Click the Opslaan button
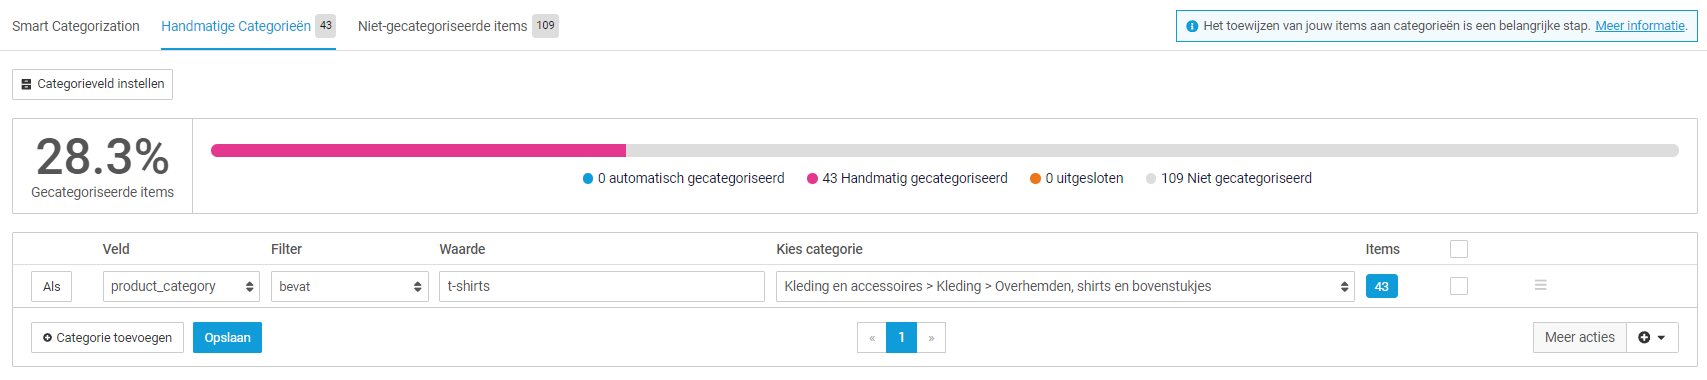 coord(228,338)
